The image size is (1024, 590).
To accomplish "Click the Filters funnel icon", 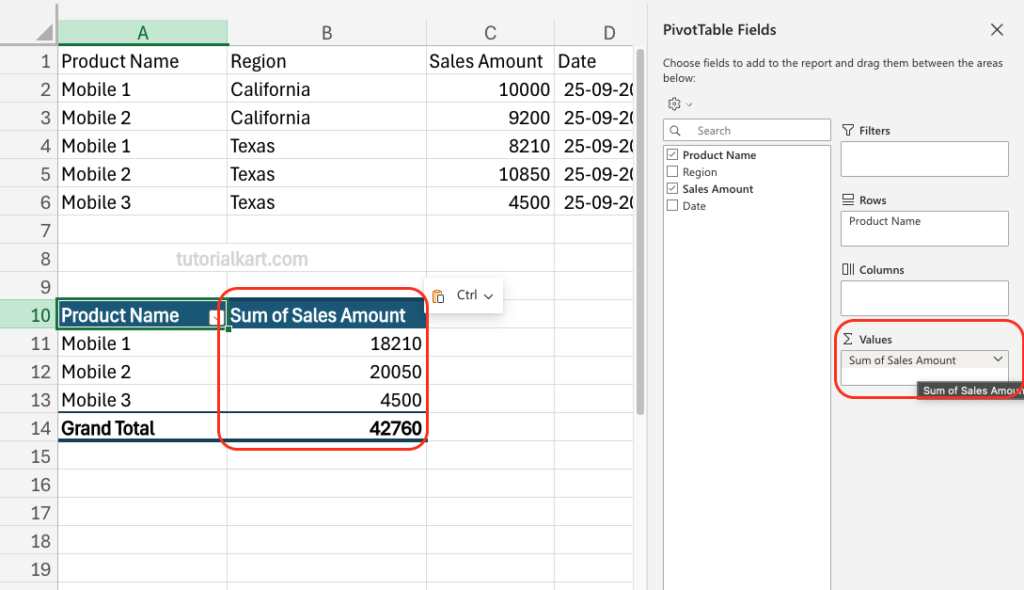I will (846, 129).
